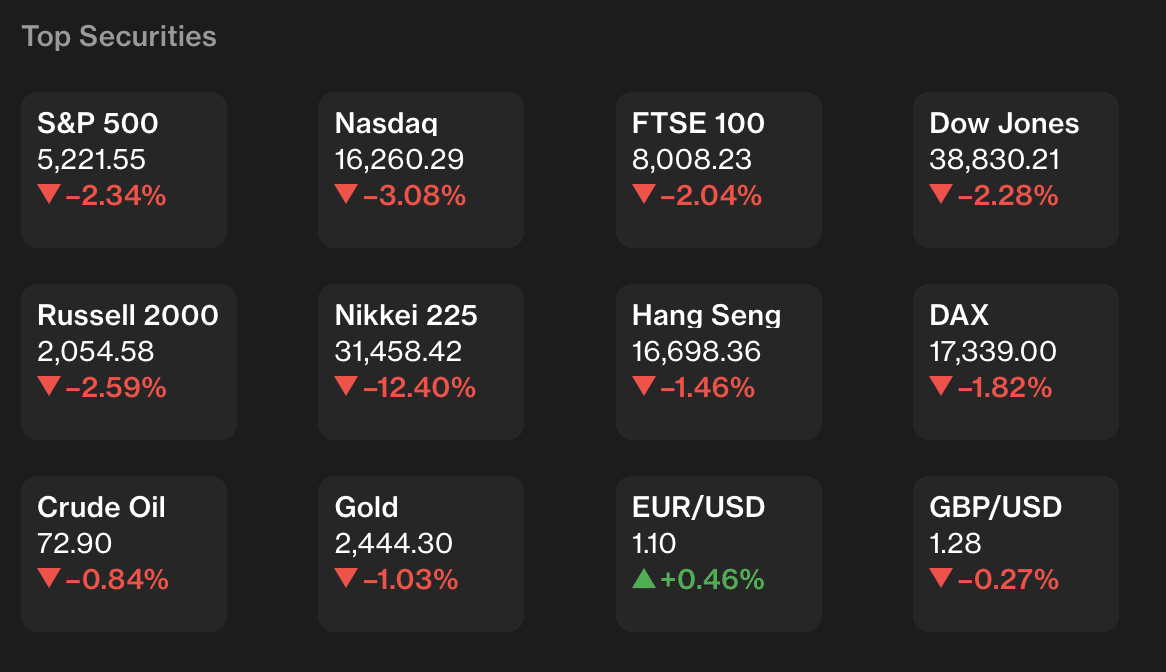The height and width of the screenshot is (672, 1166).
Task: Select the Russell 2000 card
Action: (129, 362)
